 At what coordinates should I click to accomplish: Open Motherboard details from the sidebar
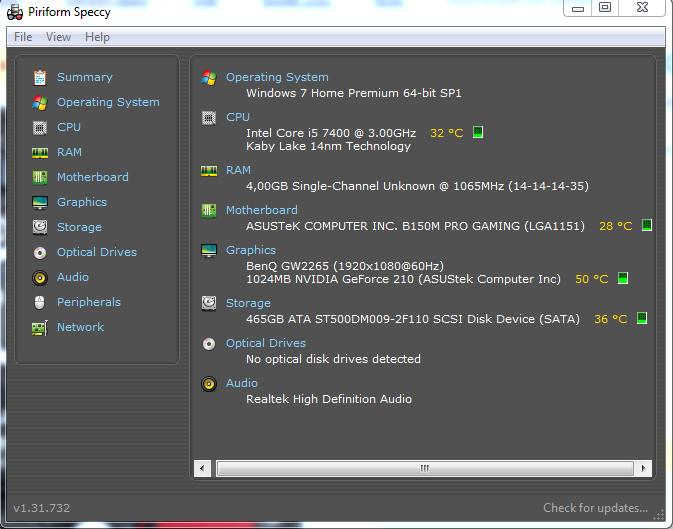point(93,177)
